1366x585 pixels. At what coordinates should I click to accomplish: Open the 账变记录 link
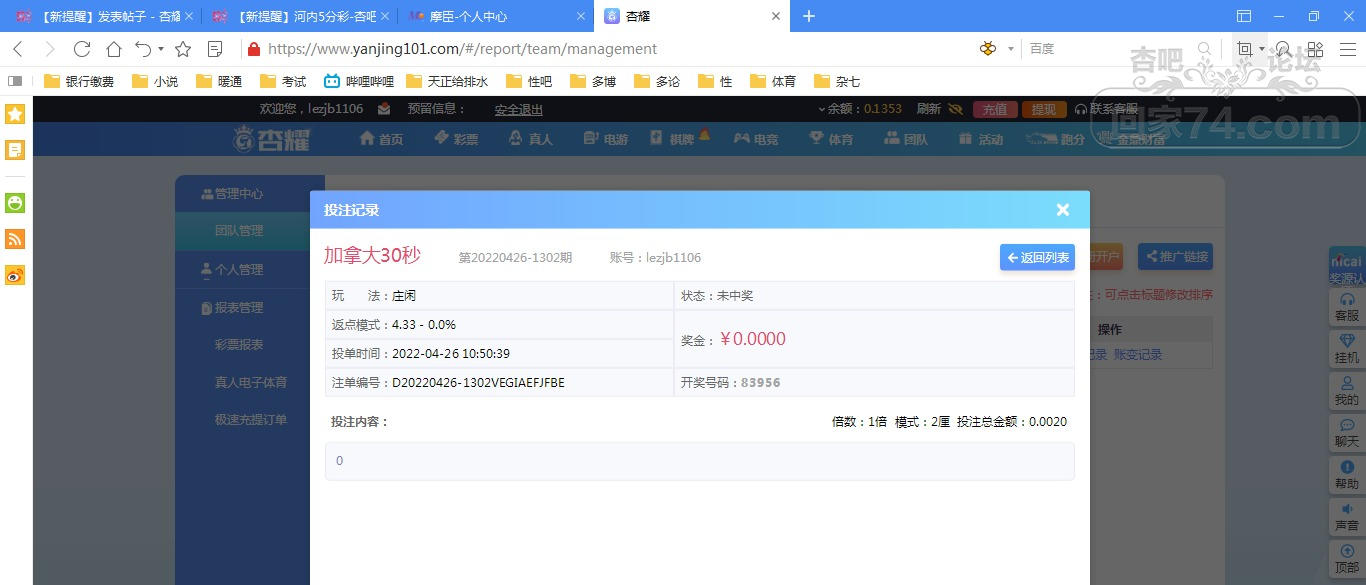tap(1138, 354)
